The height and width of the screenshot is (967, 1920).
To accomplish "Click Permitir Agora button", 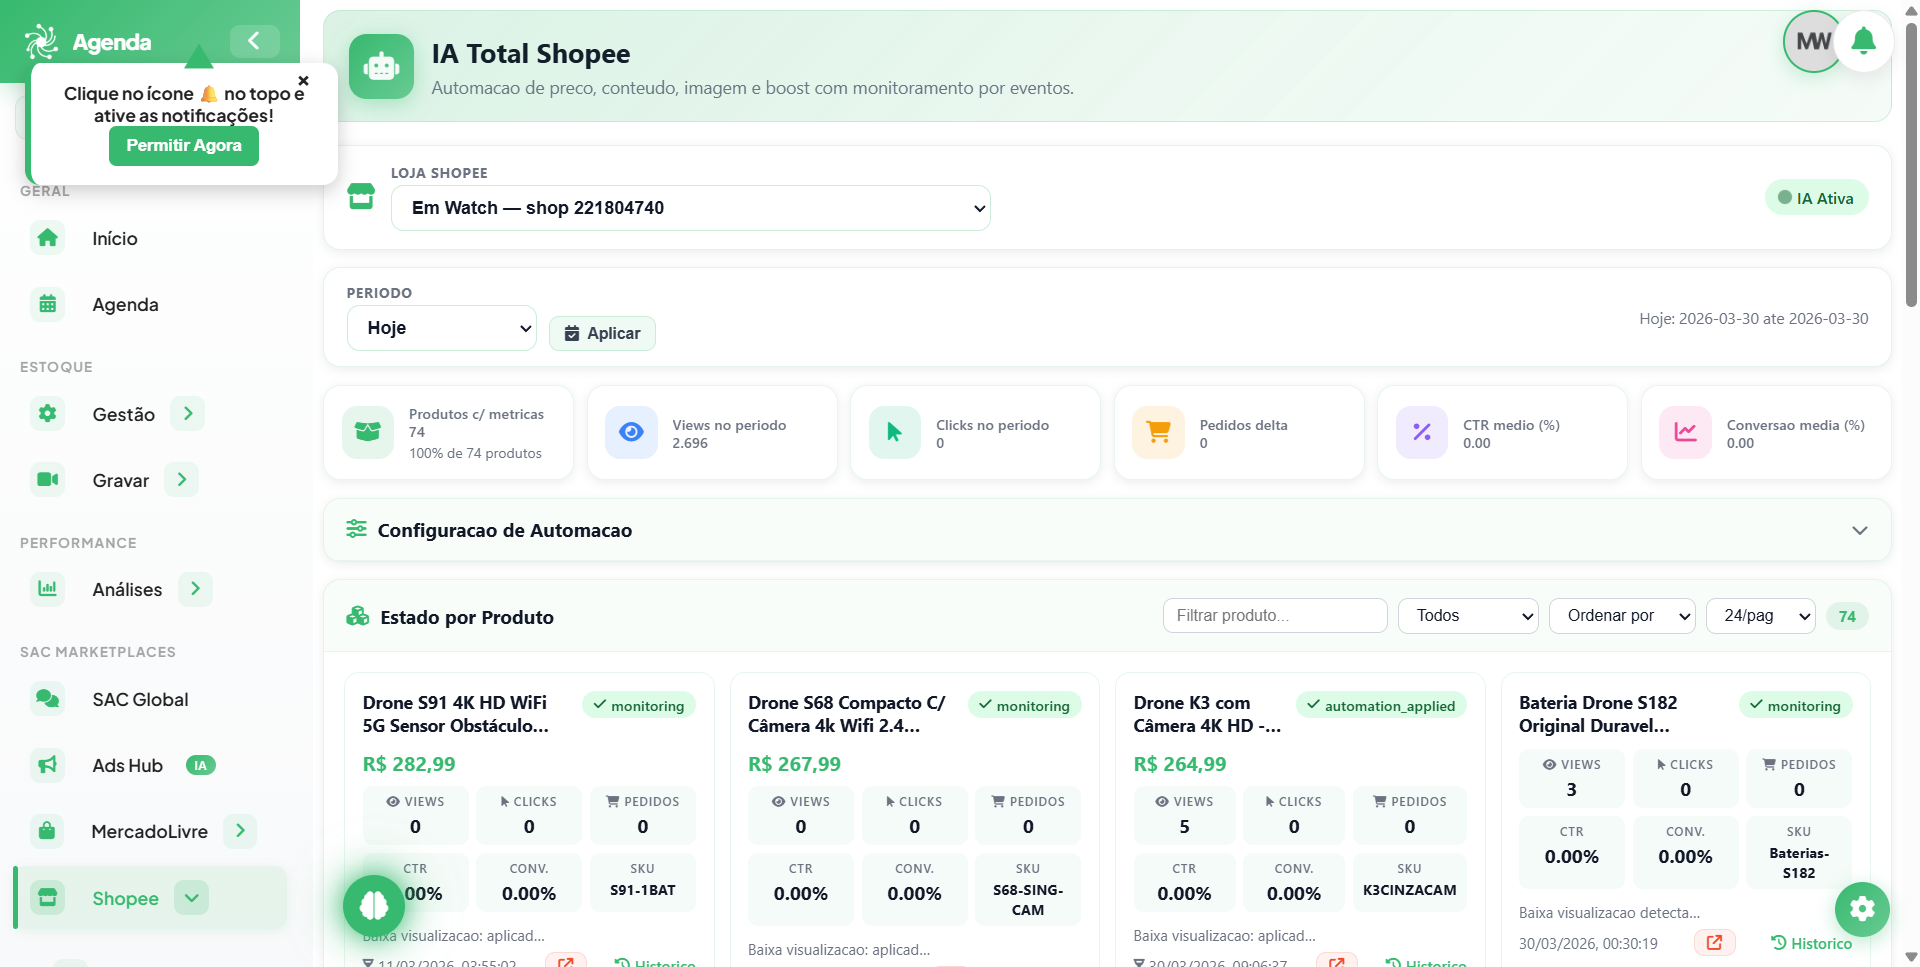I will coord(184,146).
